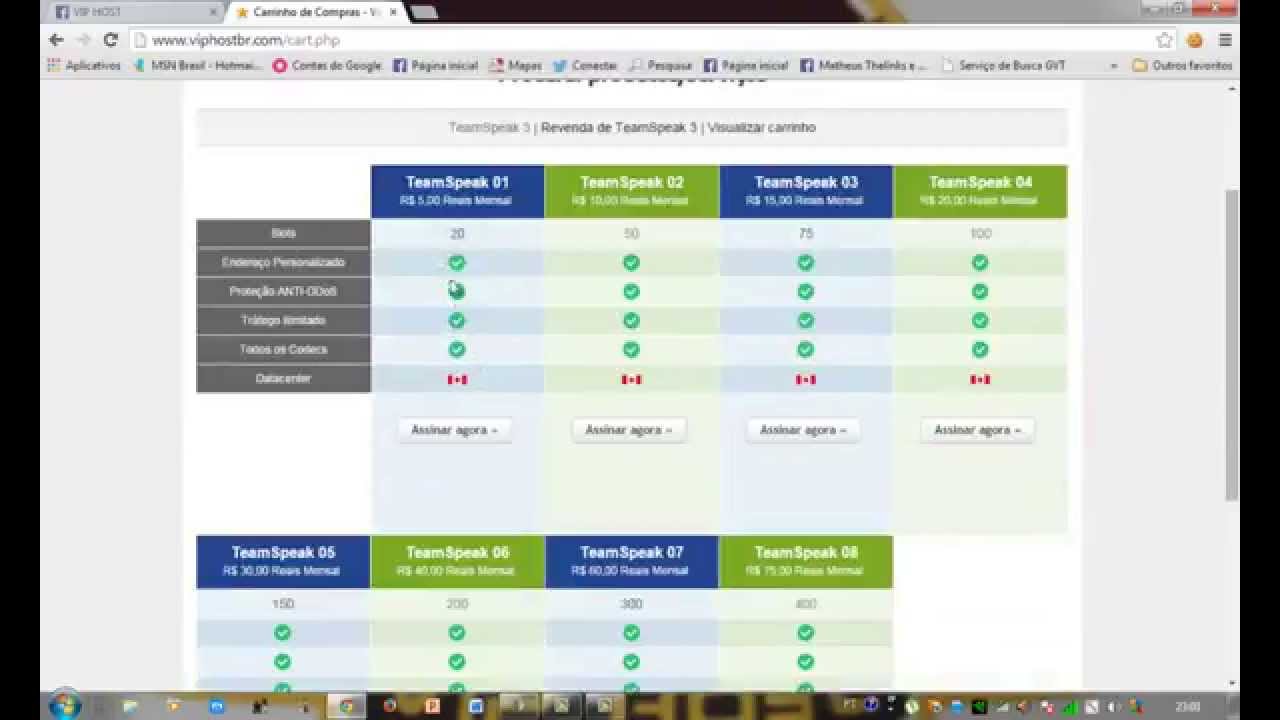Viewport: 1280px width, 720px height.
Task: Open the MSN Brasil - Hotmail bookmark
Action: (x=198, y=65)
